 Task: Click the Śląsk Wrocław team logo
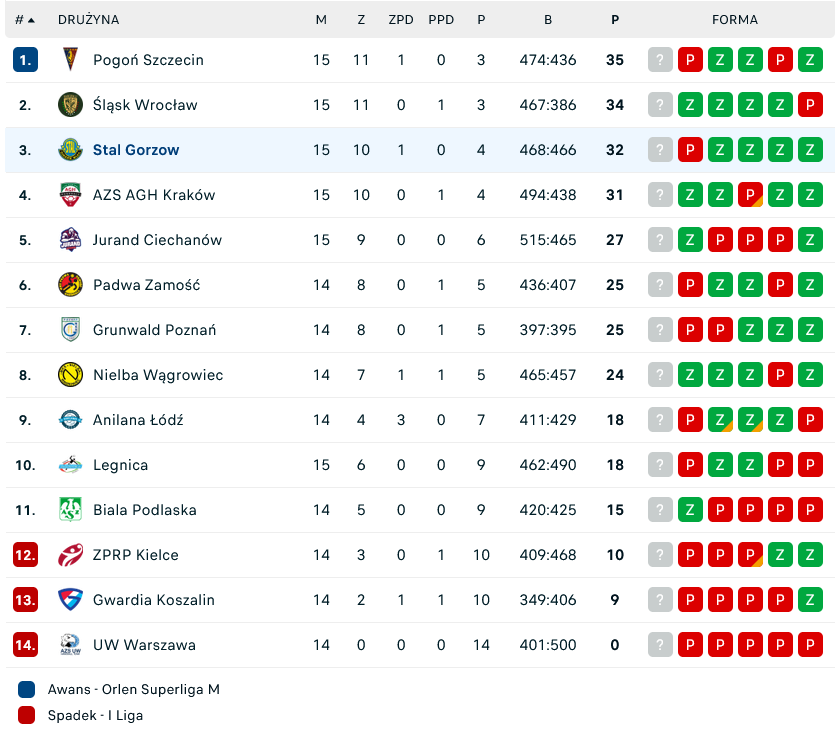(x=70, y=105)
